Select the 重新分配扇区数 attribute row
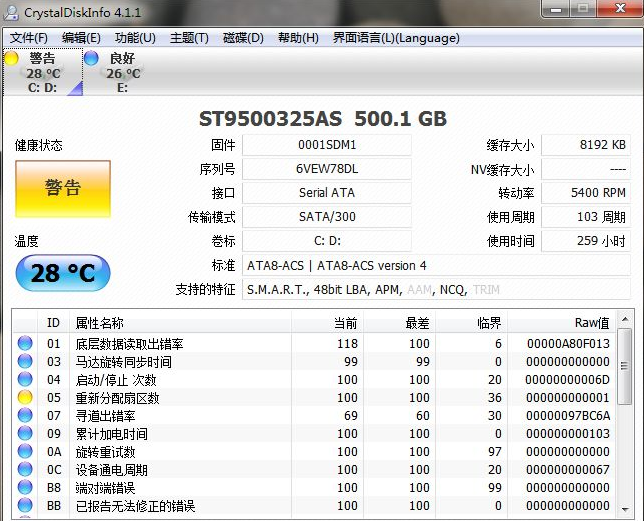Image resolution: width=644 pixels, height=521 pixels. 315,397
